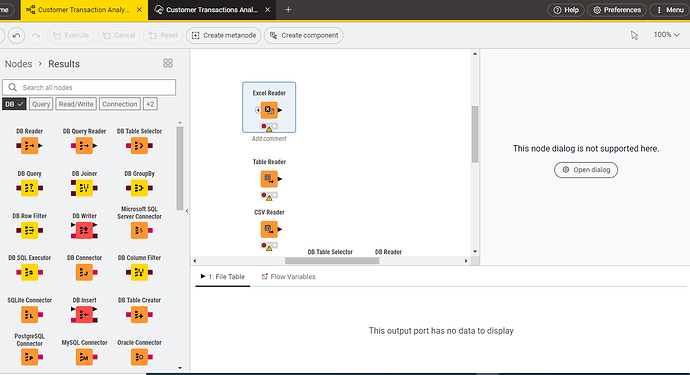Click the Reset button in toolbar
This screenshot has width=690, height=375.
pyautogui.click(x=163, y=35)
